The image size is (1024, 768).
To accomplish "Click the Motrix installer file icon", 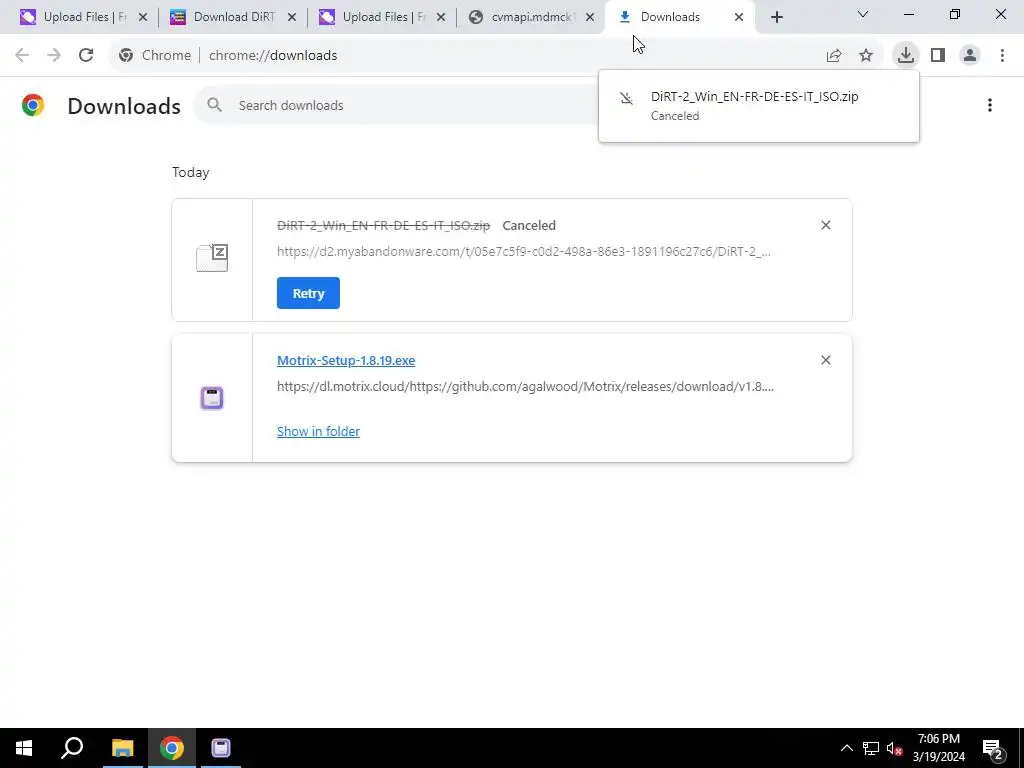I will pyautogui.click(x=212, y=398).
